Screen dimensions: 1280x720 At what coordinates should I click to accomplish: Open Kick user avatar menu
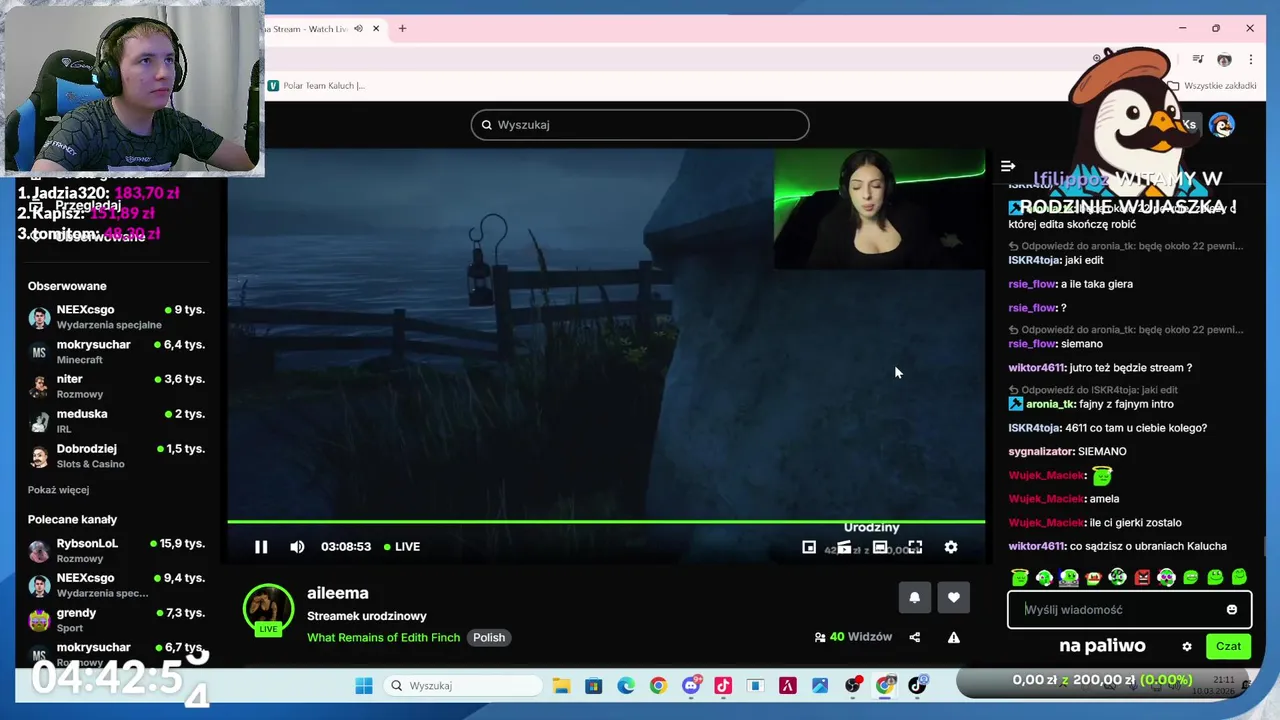[x=1221, y=125]
